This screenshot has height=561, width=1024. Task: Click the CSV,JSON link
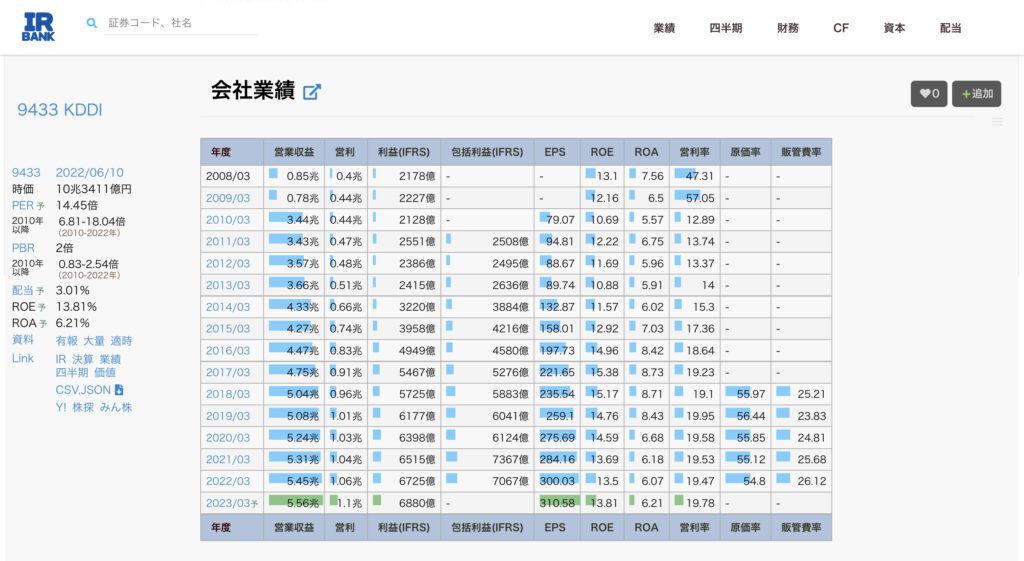pos(83,390)
